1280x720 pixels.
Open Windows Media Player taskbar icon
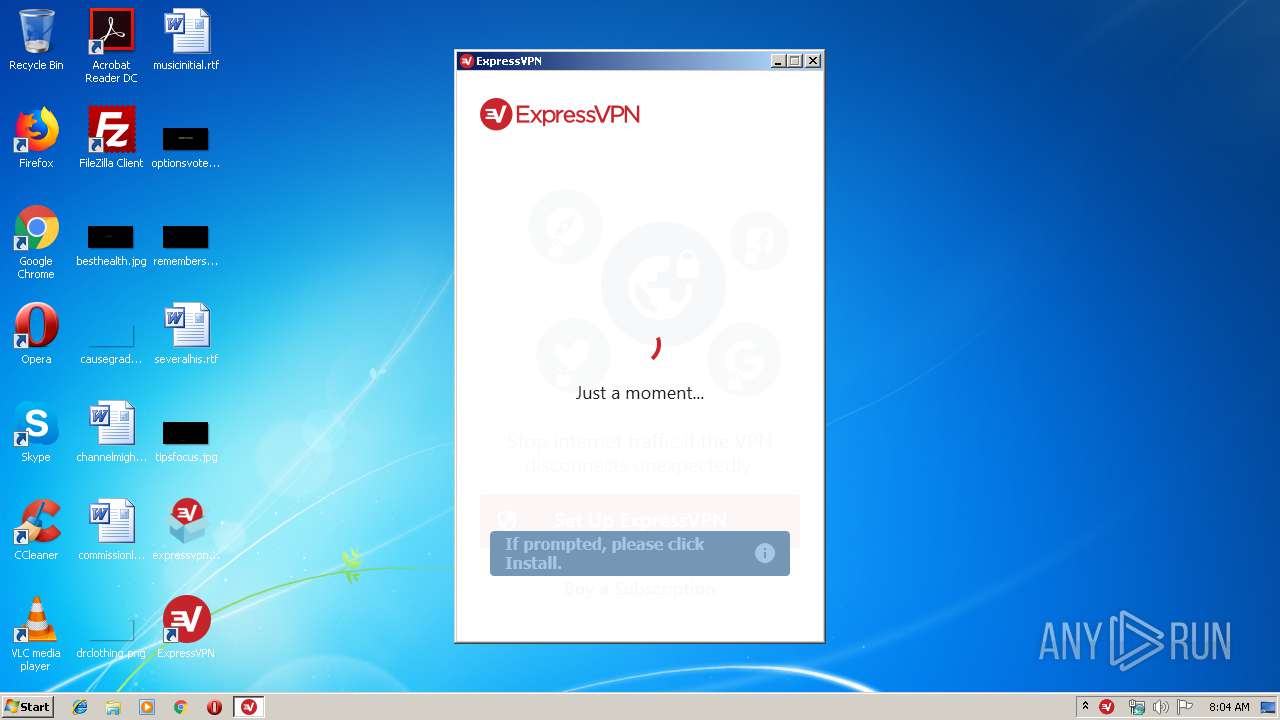147,707
